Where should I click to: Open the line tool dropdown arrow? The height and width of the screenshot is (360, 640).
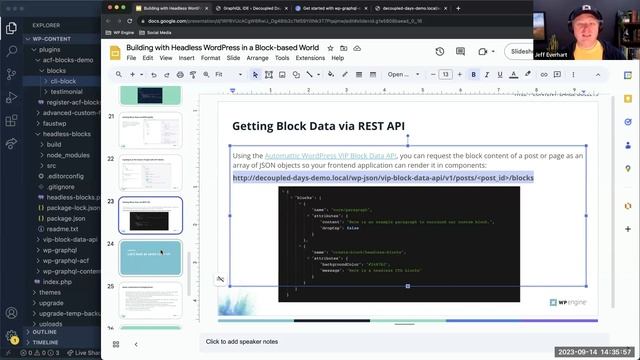318,75
